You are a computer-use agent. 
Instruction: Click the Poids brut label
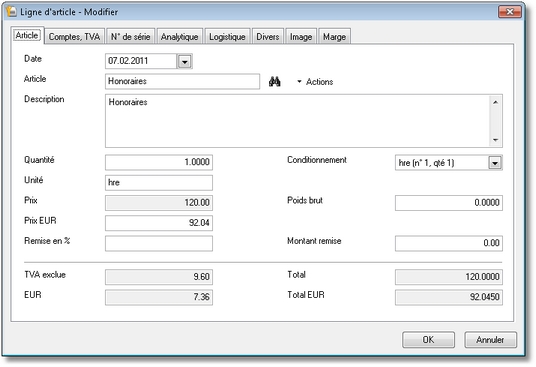[x=305, y=200]
